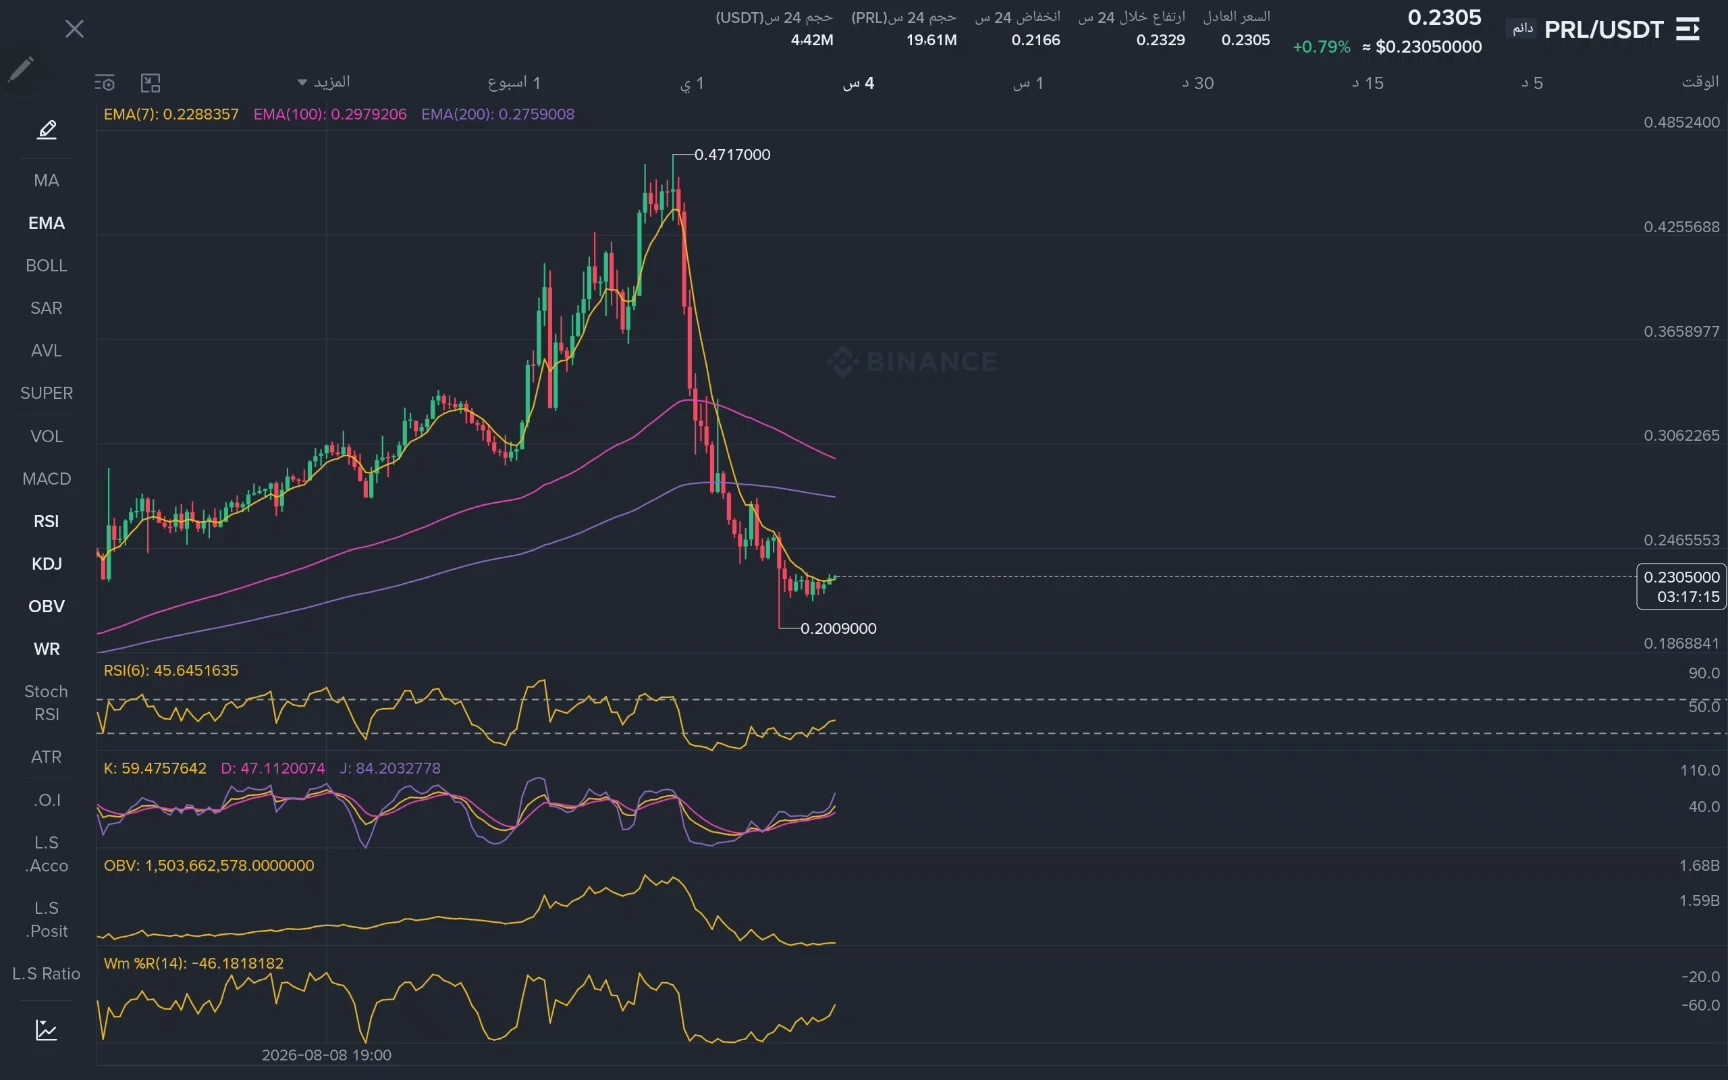The width and height of the screenshot is (1728, 1080).
Task: Click the 0.4852400 price axis label
Action: point(1681,122)
